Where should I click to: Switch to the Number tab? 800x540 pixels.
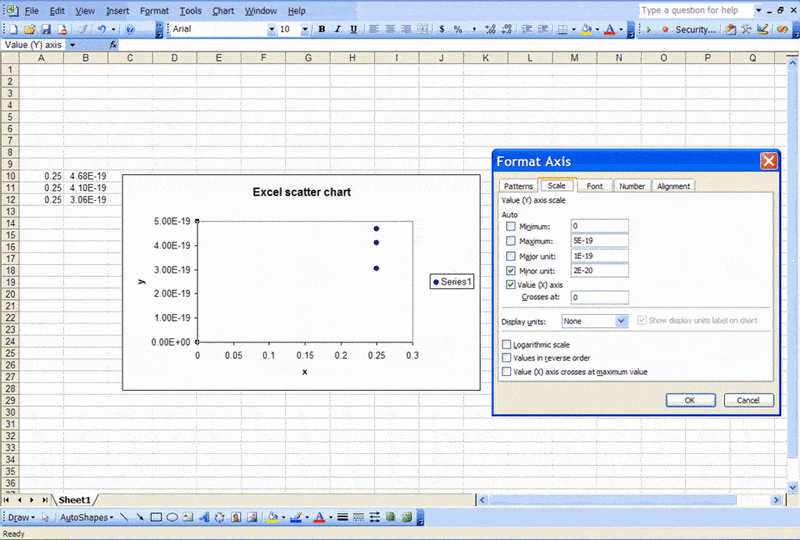(631, 186)
